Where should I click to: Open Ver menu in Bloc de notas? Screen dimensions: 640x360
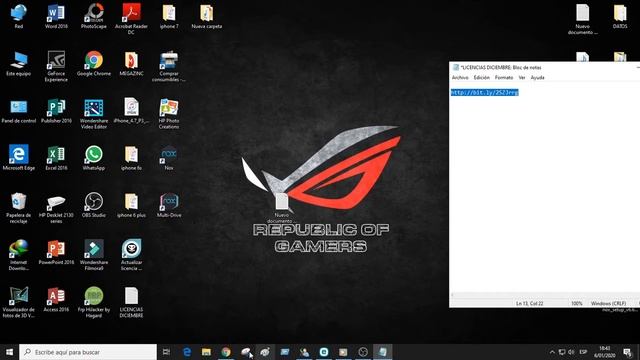tap(522, 78)
